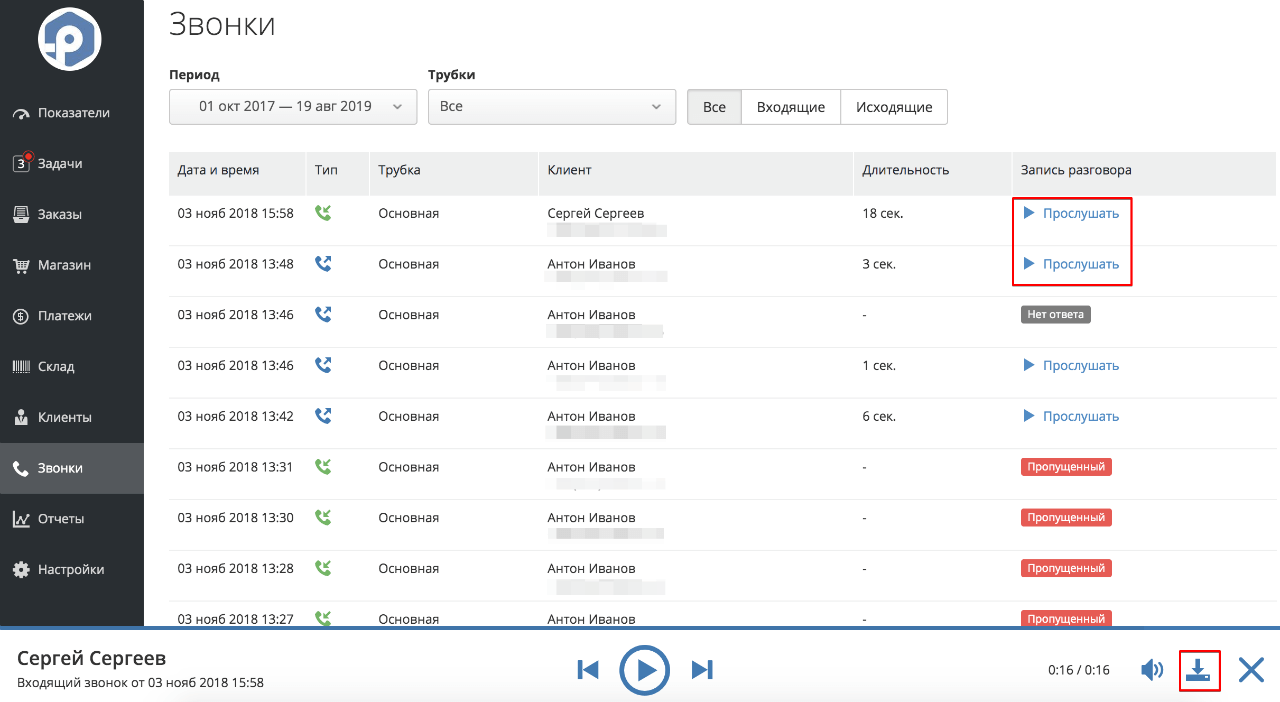1280x702 pixels.
Task: Listen to the 6 сек. call recording
Action: click(x=1071, y=416)
